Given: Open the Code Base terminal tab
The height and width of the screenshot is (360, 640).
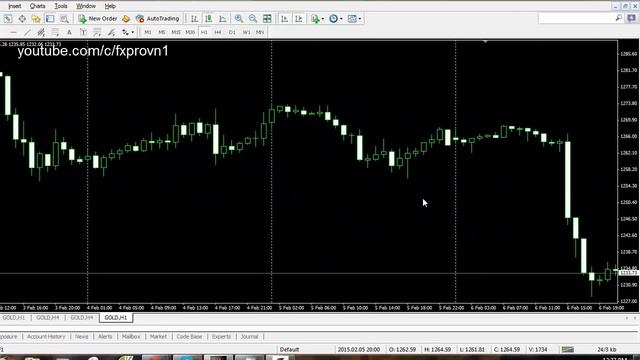Looking at the screenshot, I should pyautogui.click(x=189, y=337).
